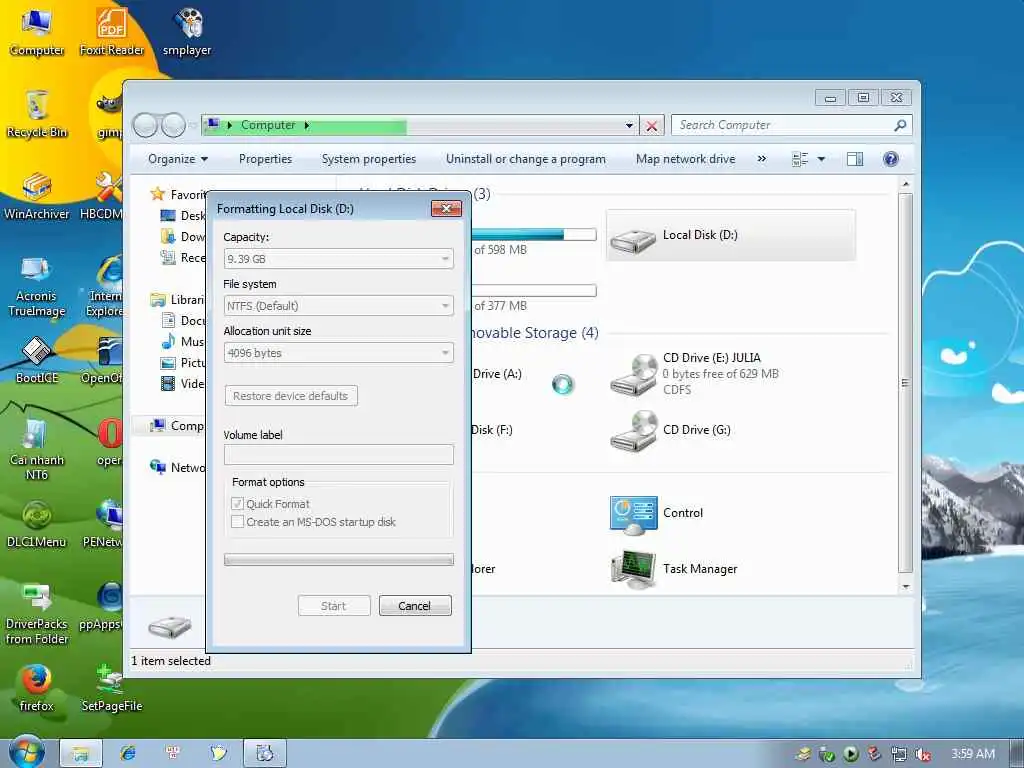Click Properties in the toolbar

[265, 159]
